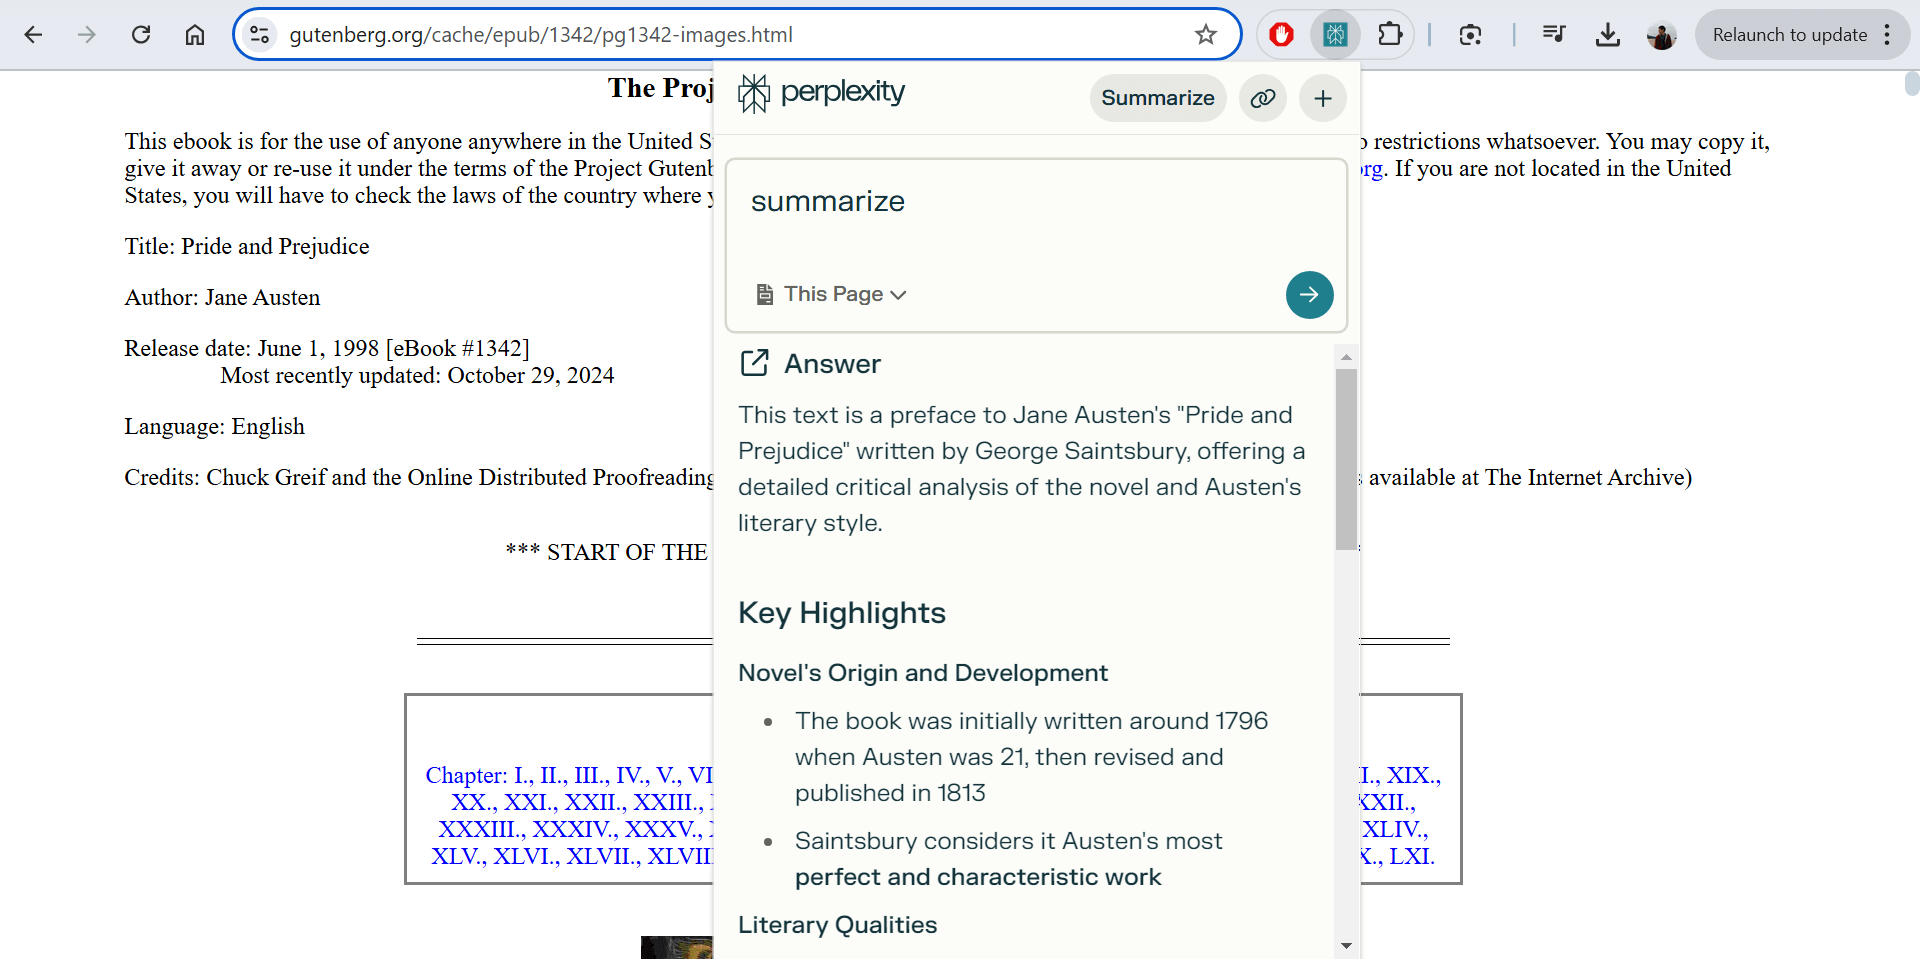
Task: Open the browser Extensions puzzle icon
Action: (x=1389, y=35)
